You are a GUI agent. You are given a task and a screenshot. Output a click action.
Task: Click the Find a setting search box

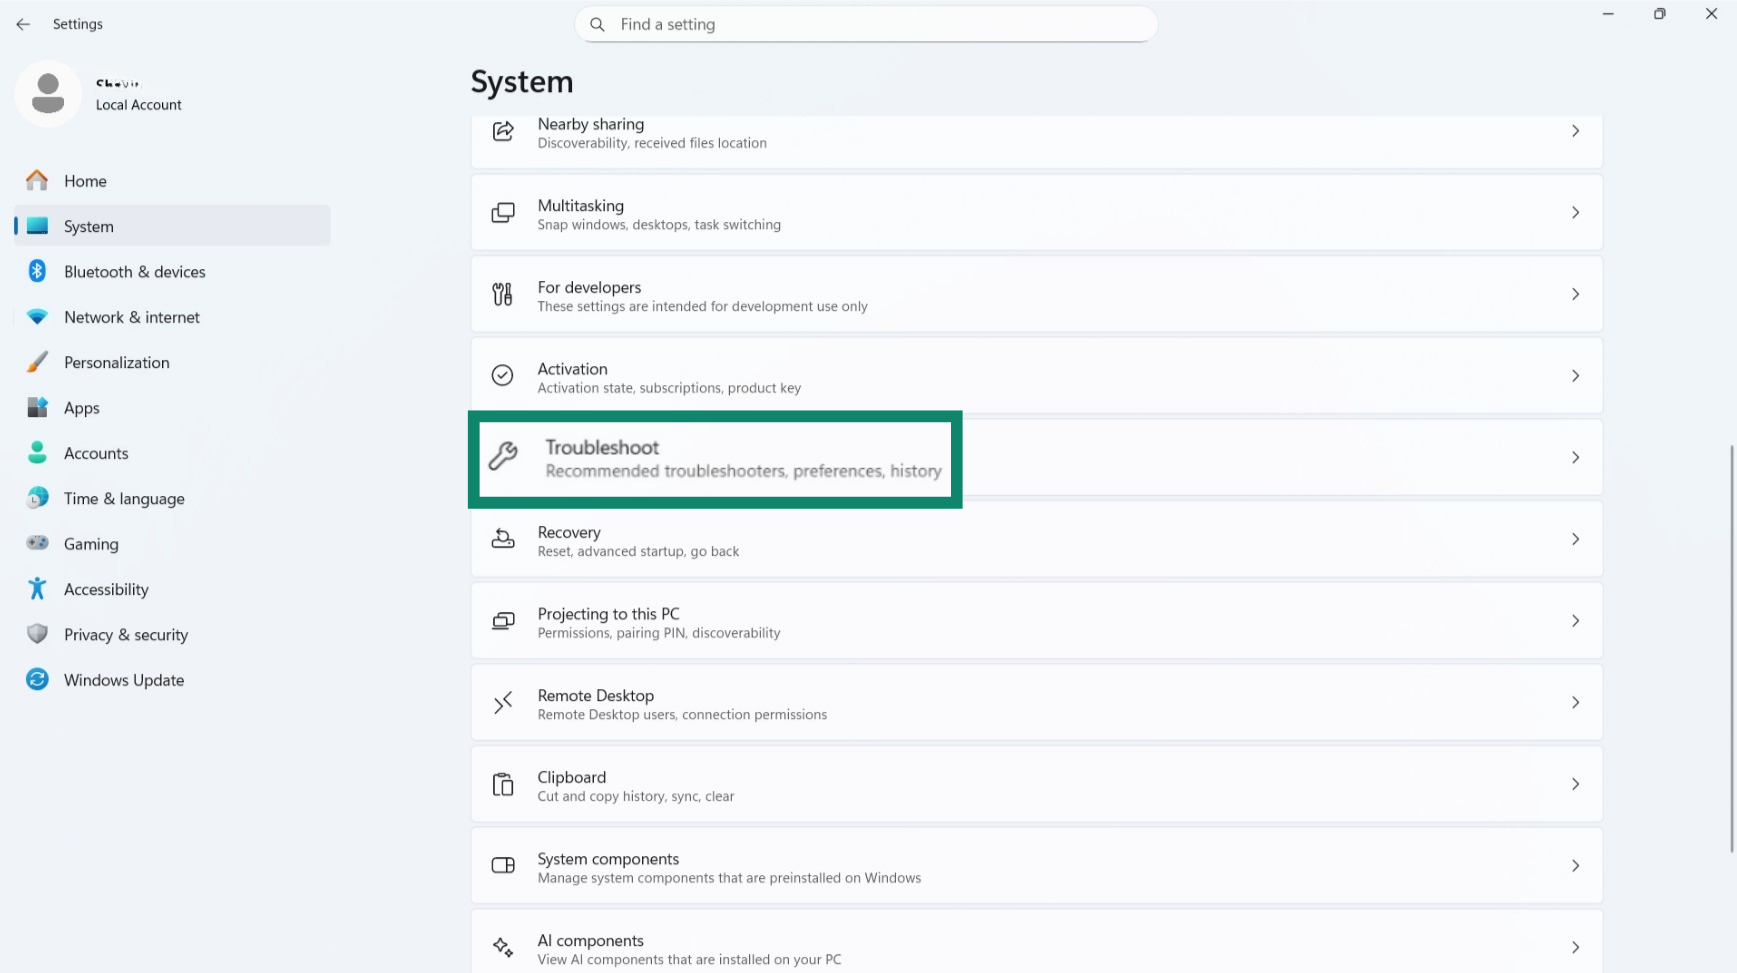click(x=866, y=25)
